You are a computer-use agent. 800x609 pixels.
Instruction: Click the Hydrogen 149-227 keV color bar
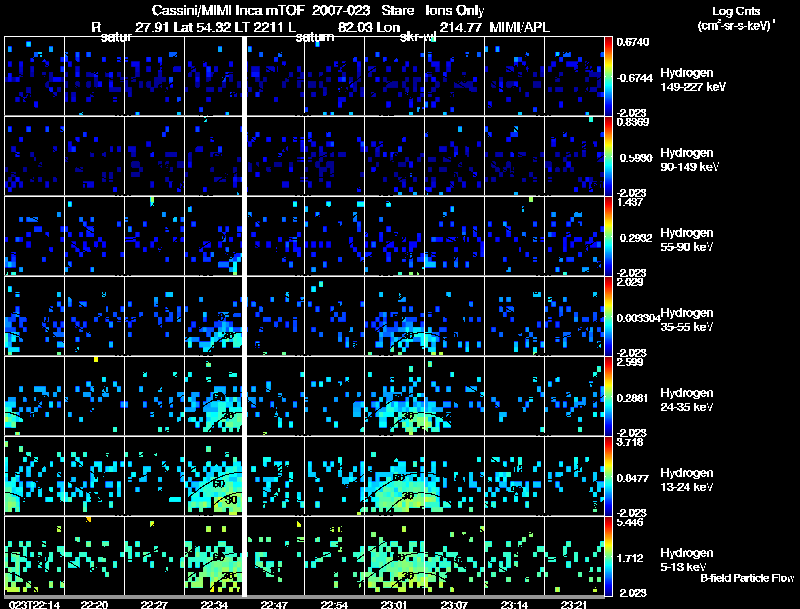[608, 76]
